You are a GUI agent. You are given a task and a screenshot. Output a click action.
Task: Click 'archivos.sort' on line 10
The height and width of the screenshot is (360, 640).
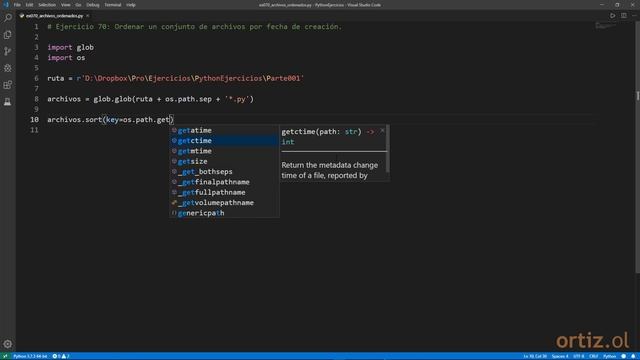click(75, 120)
